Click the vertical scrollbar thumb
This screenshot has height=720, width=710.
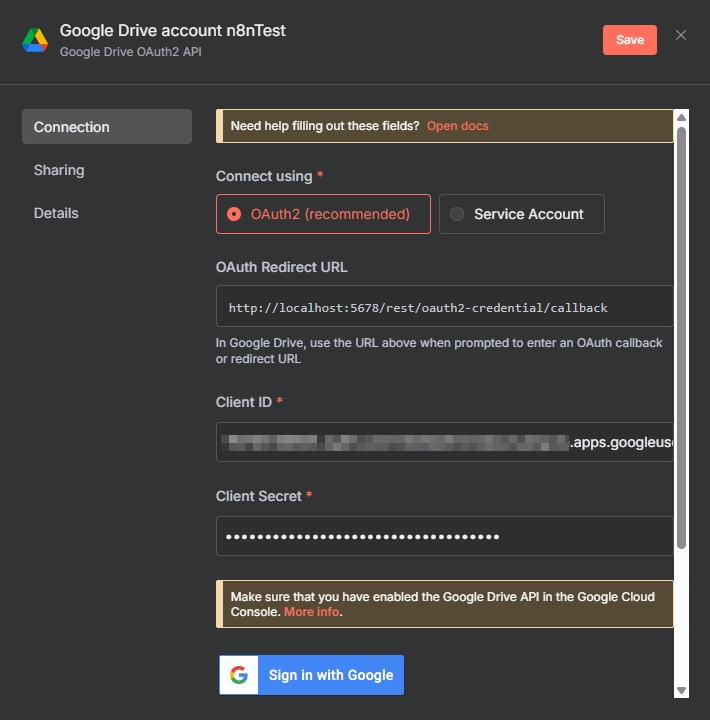[x=682, y=338]
